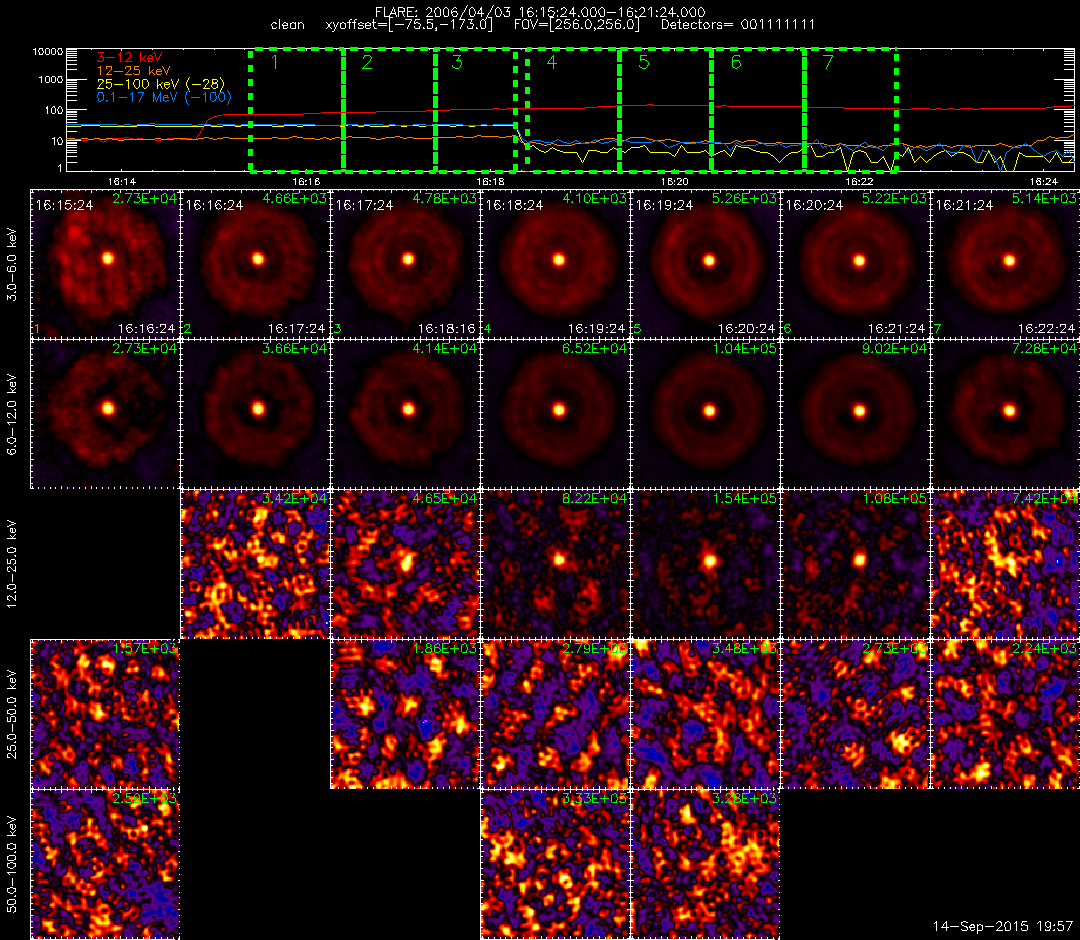Click the 25.0-50.0 keV row label

(12, 715)
